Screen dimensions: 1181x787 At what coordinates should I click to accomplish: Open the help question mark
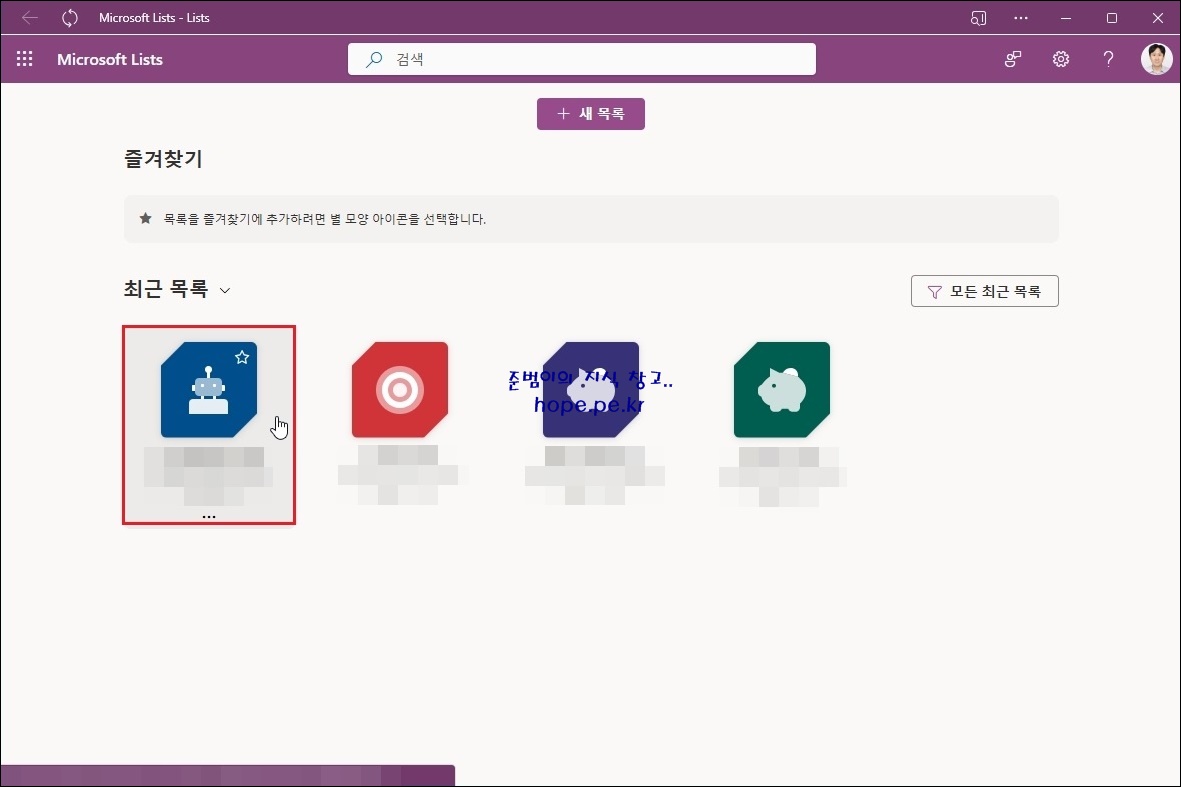(1108, 59)
